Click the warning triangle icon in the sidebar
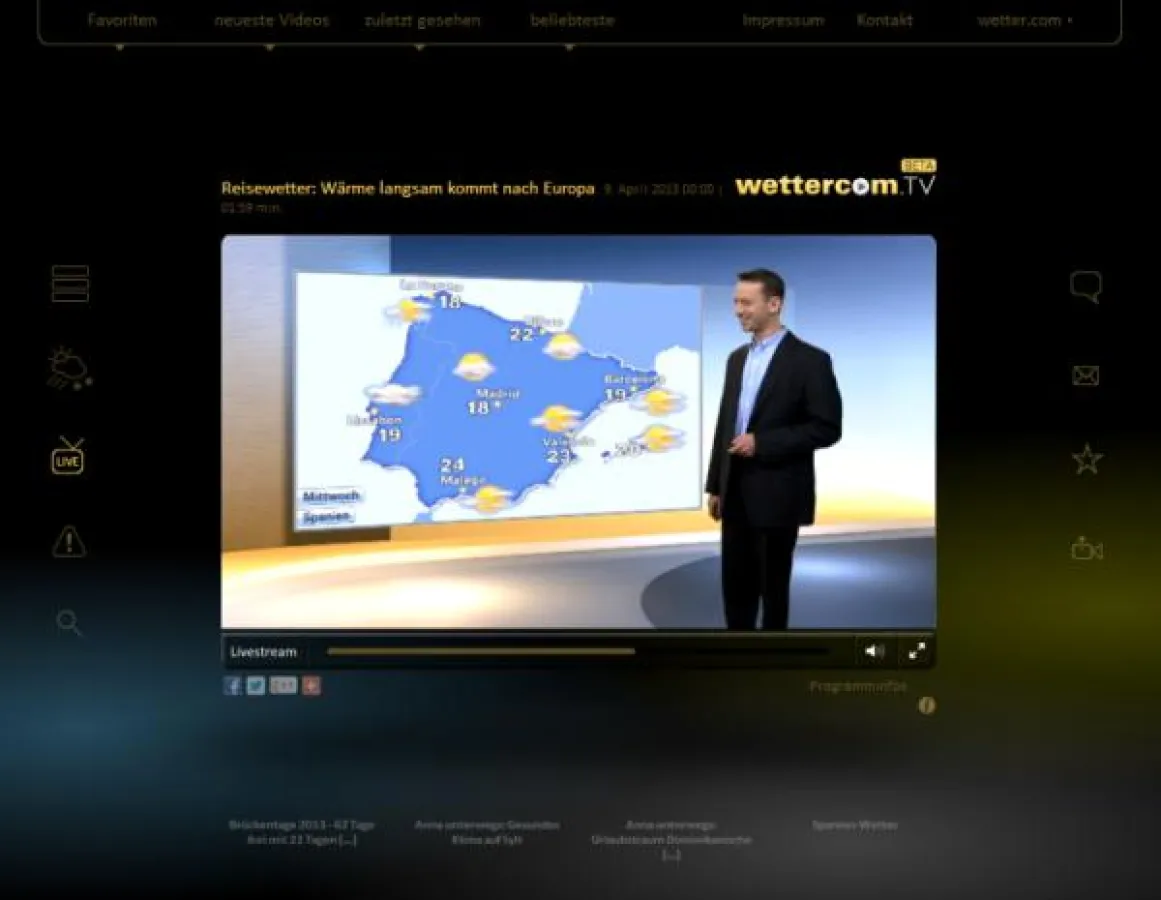The height and width of the screenshot is (900, 1161). [x=68, y=541]
